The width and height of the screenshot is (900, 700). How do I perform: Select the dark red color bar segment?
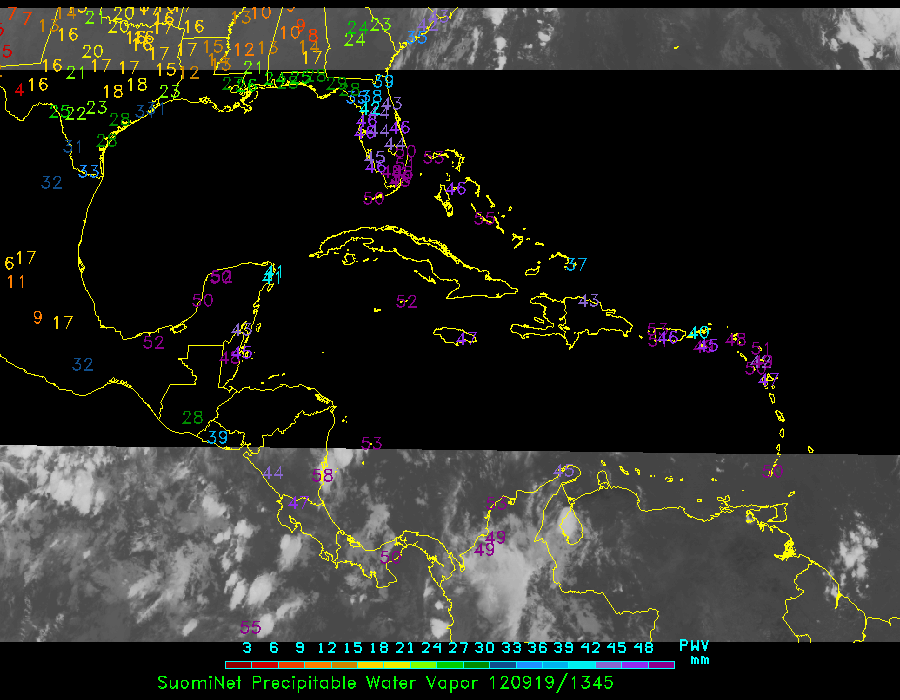point(238,664)
